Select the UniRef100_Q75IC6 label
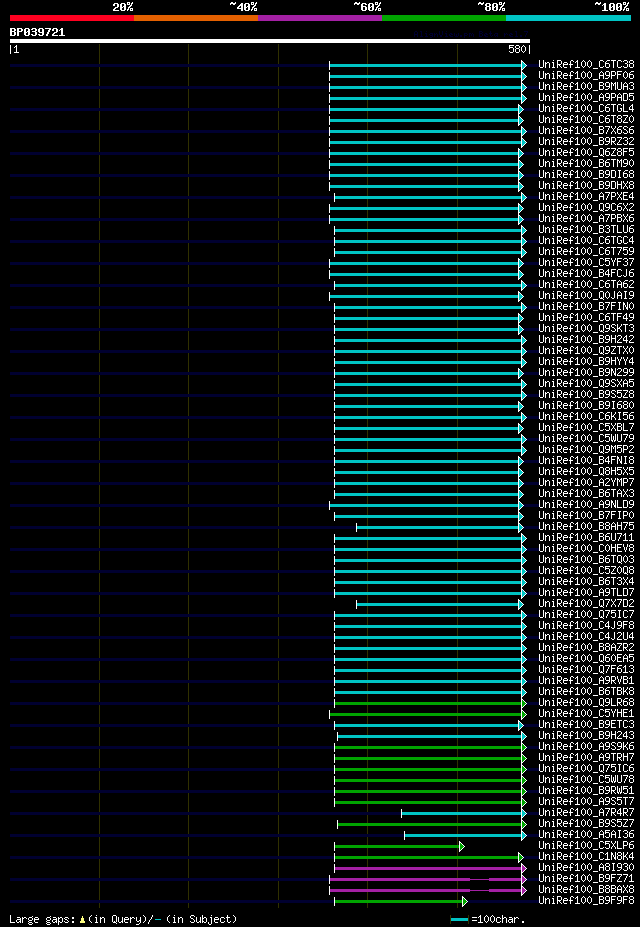This screenshot has width=640, height=927. pos(586,769)
